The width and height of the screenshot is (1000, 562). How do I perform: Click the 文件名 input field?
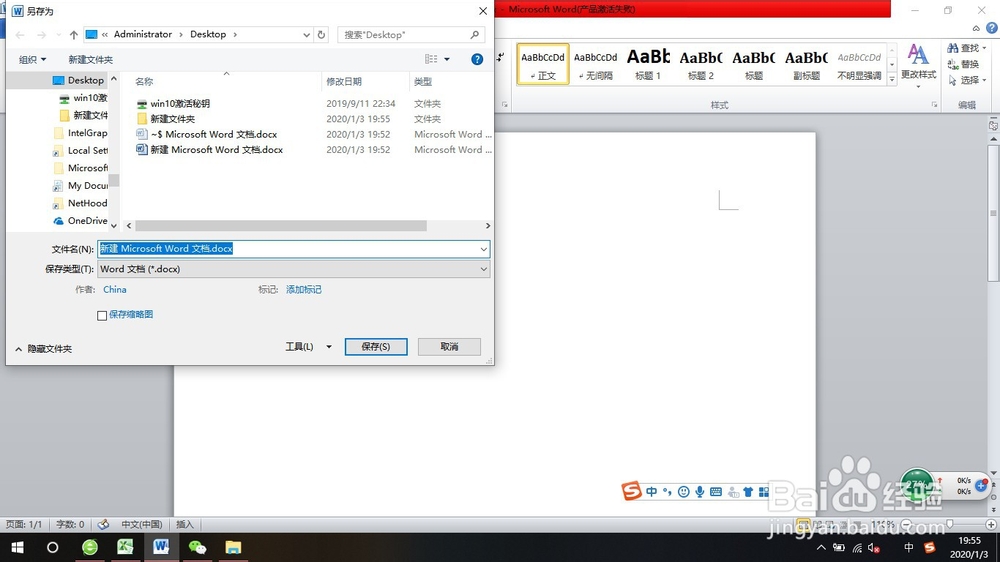[293, 249]
